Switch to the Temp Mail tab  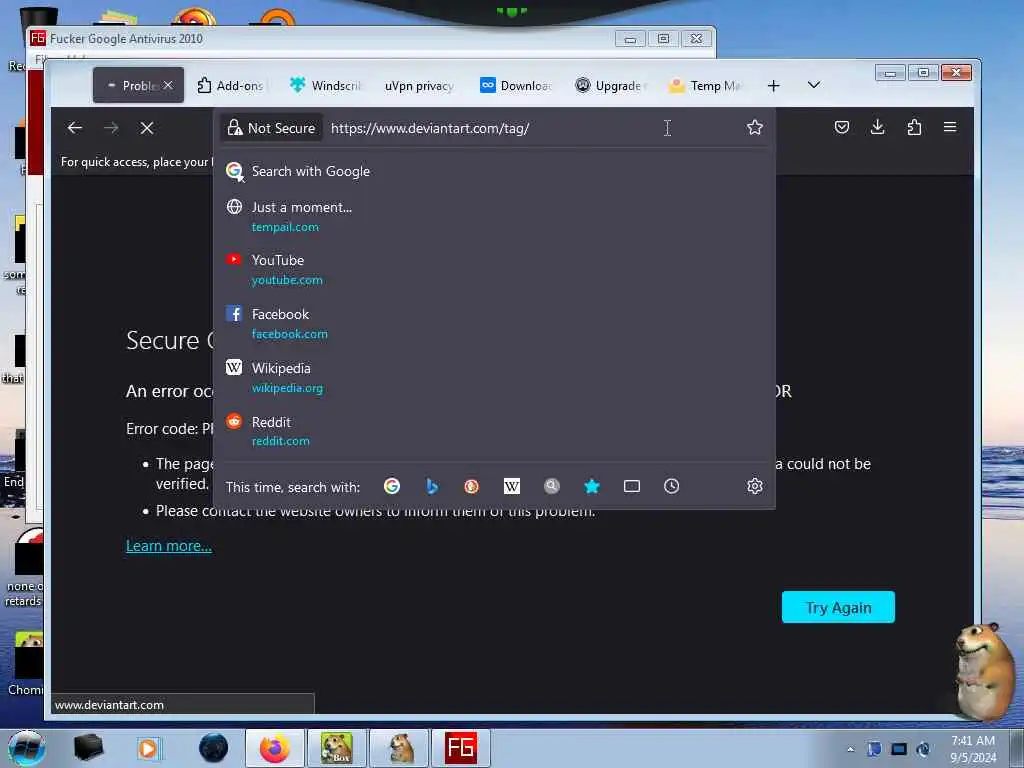(707, 86)
